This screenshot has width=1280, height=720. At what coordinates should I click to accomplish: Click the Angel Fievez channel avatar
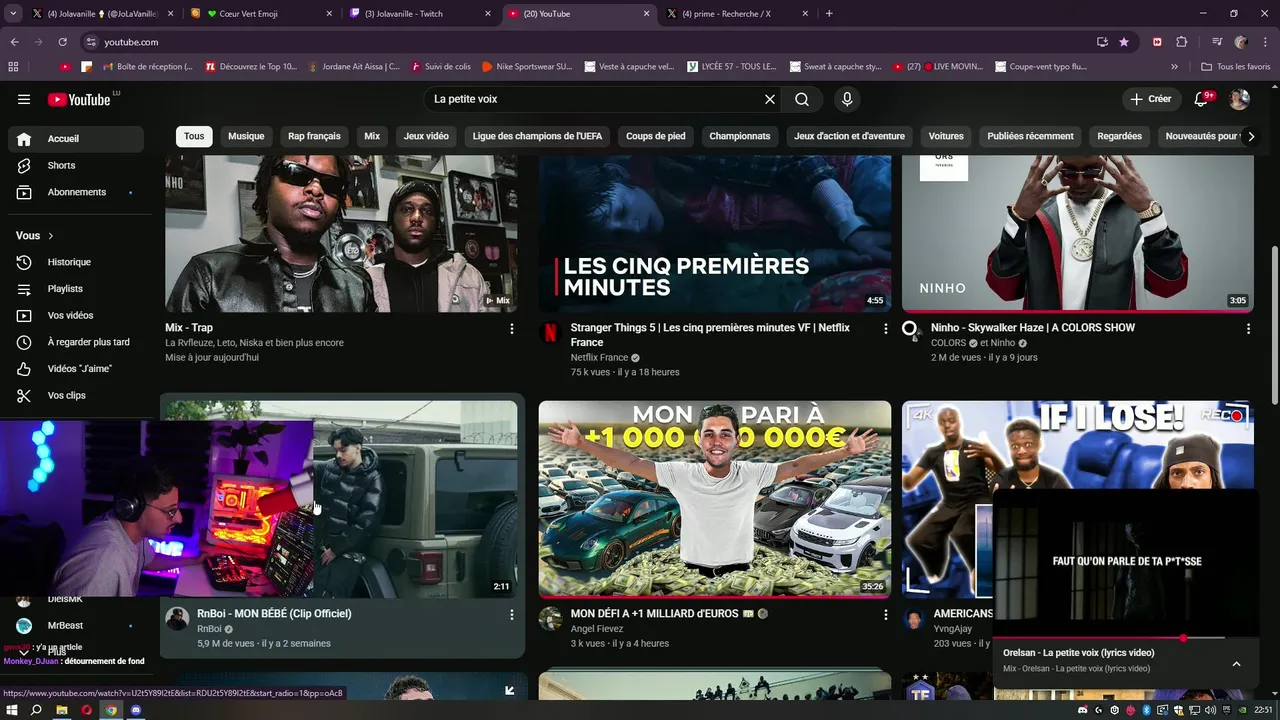(550, 618)
